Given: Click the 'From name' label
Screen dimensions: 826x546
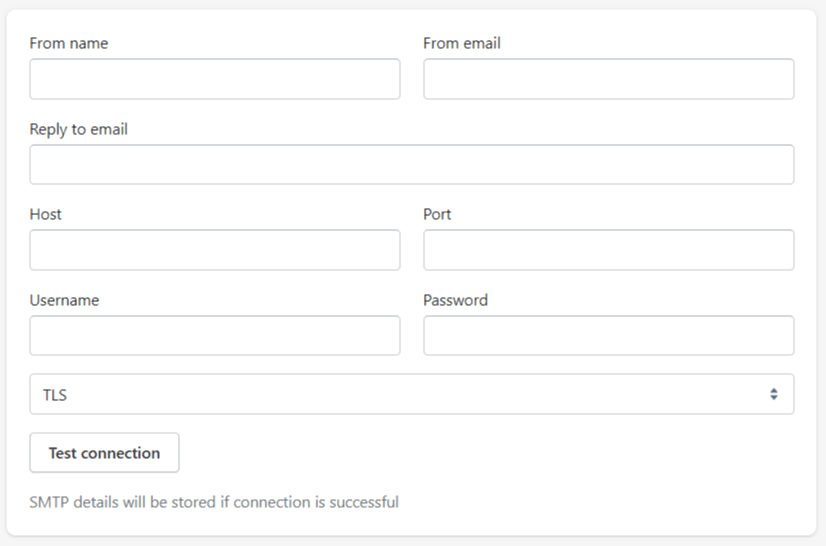Looking at the screenshot, I should coord(69,43).
